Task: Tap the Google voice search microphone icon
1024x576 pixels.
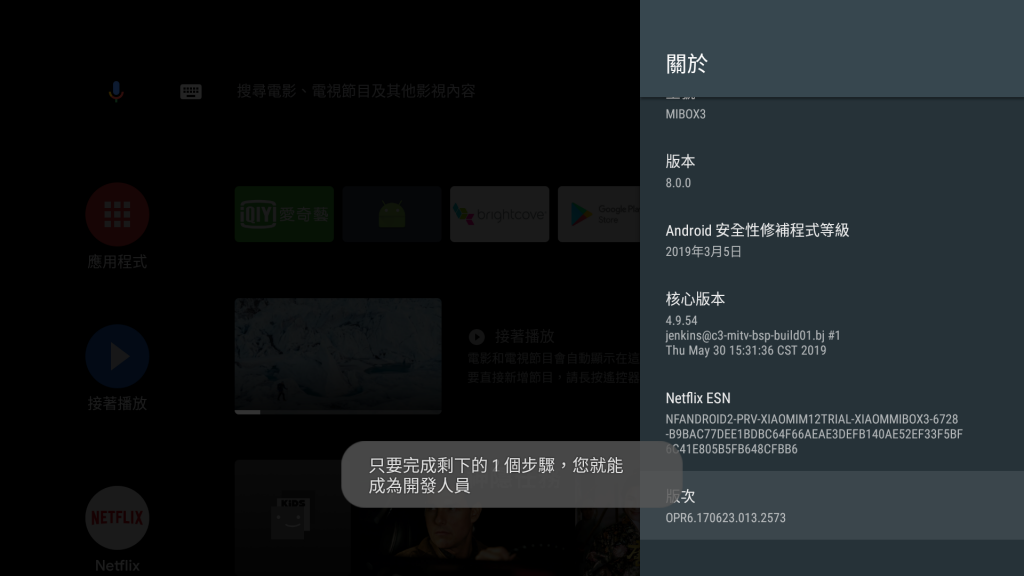Action: point(116,91)
